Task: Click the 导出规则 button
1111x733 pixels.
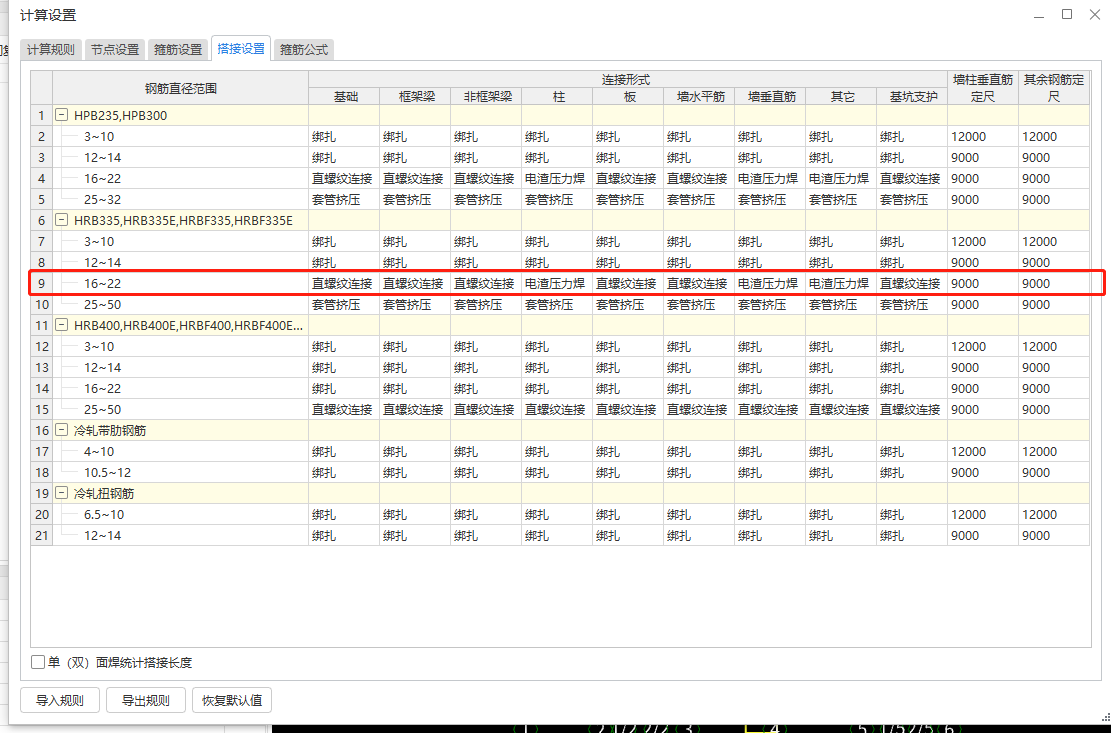Action: click(x=145, y=700)
